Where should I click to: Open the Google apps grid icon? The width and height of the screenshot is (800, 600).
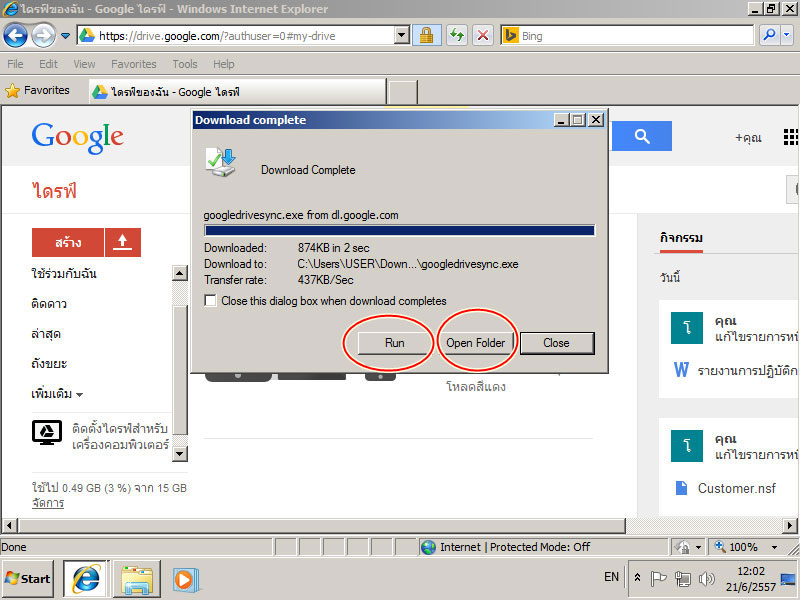click(791, 137)
